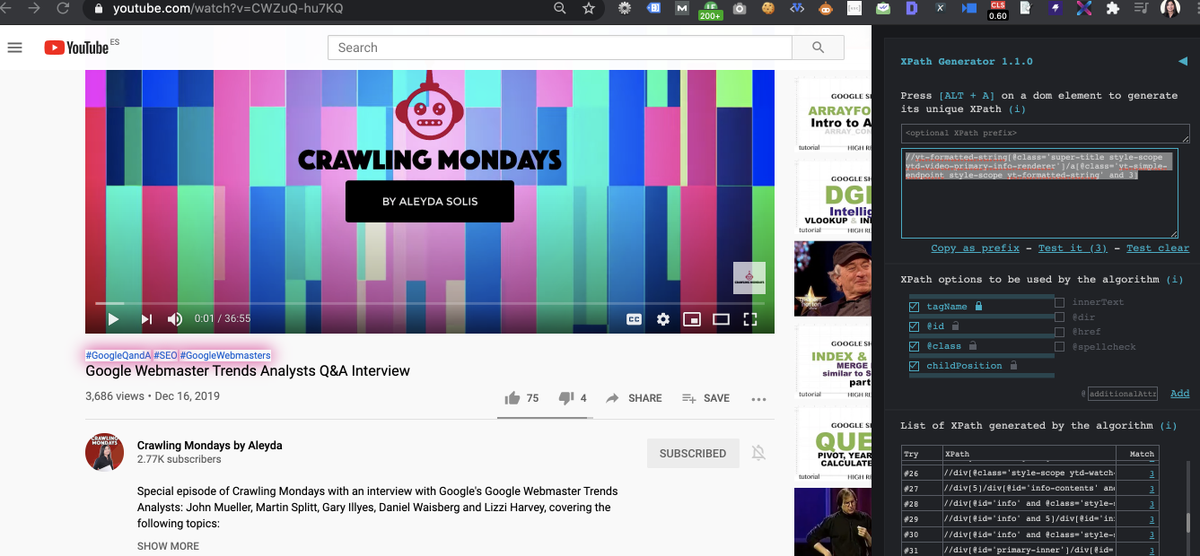The width and height of the screenshot is (1200, 556).
Task: Uncheck the @class option checkbox
Action: pos(914,346)
